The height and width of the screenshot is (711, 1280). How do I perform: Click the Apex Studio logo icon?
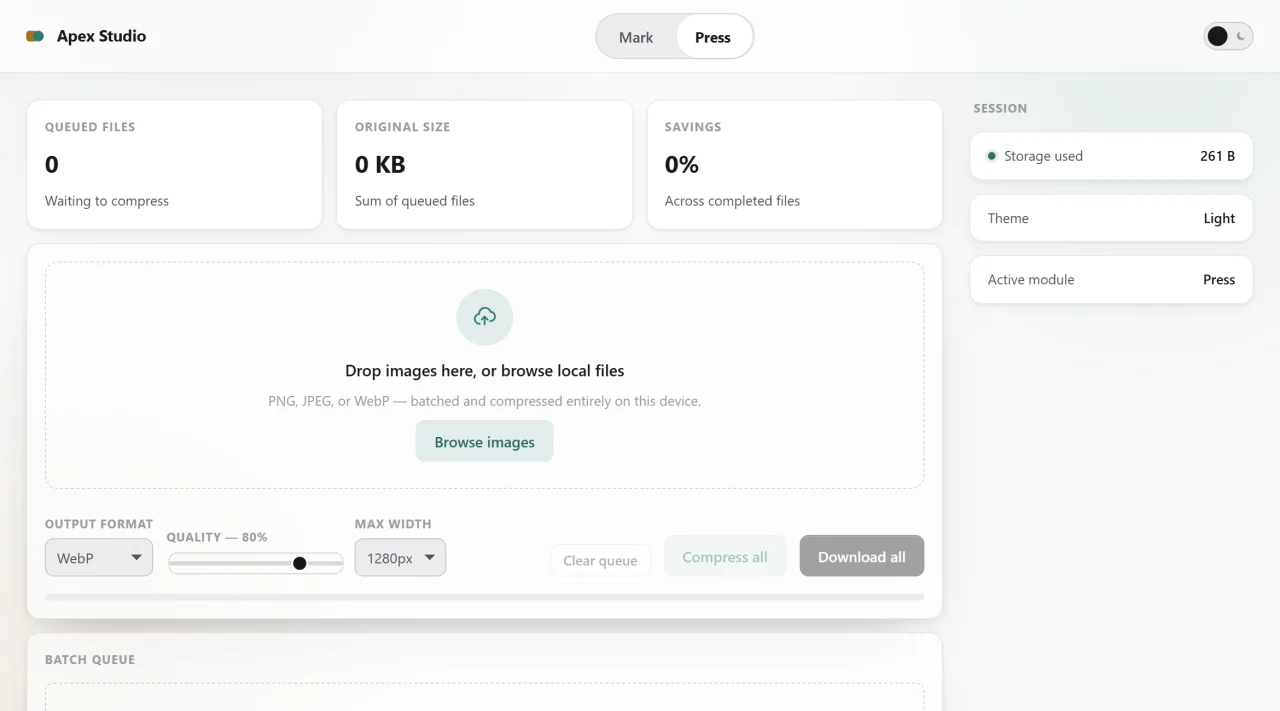[x=35, y=36]
